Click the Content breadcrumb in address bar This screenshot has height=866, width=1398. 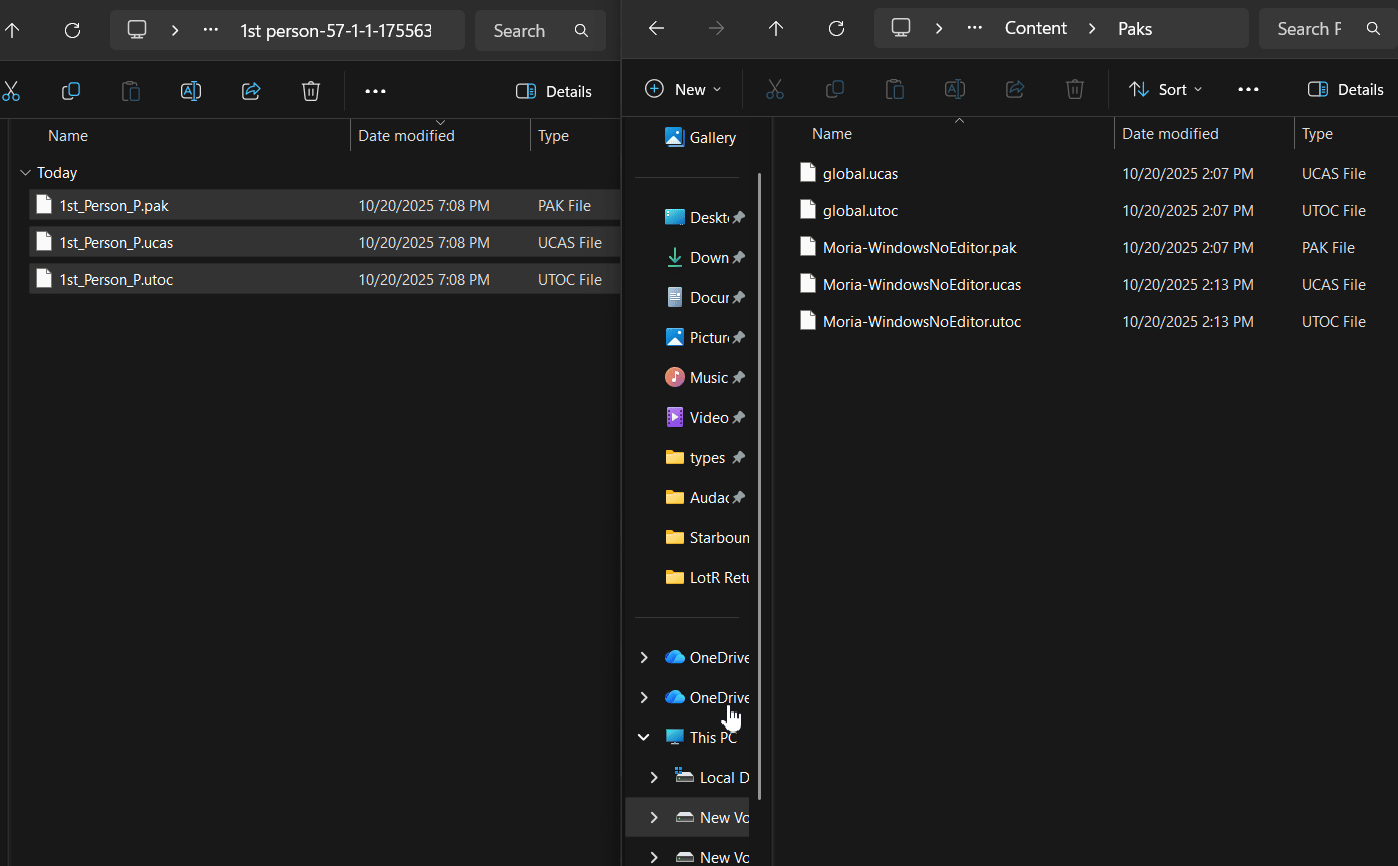click(x=1035, y=29)
